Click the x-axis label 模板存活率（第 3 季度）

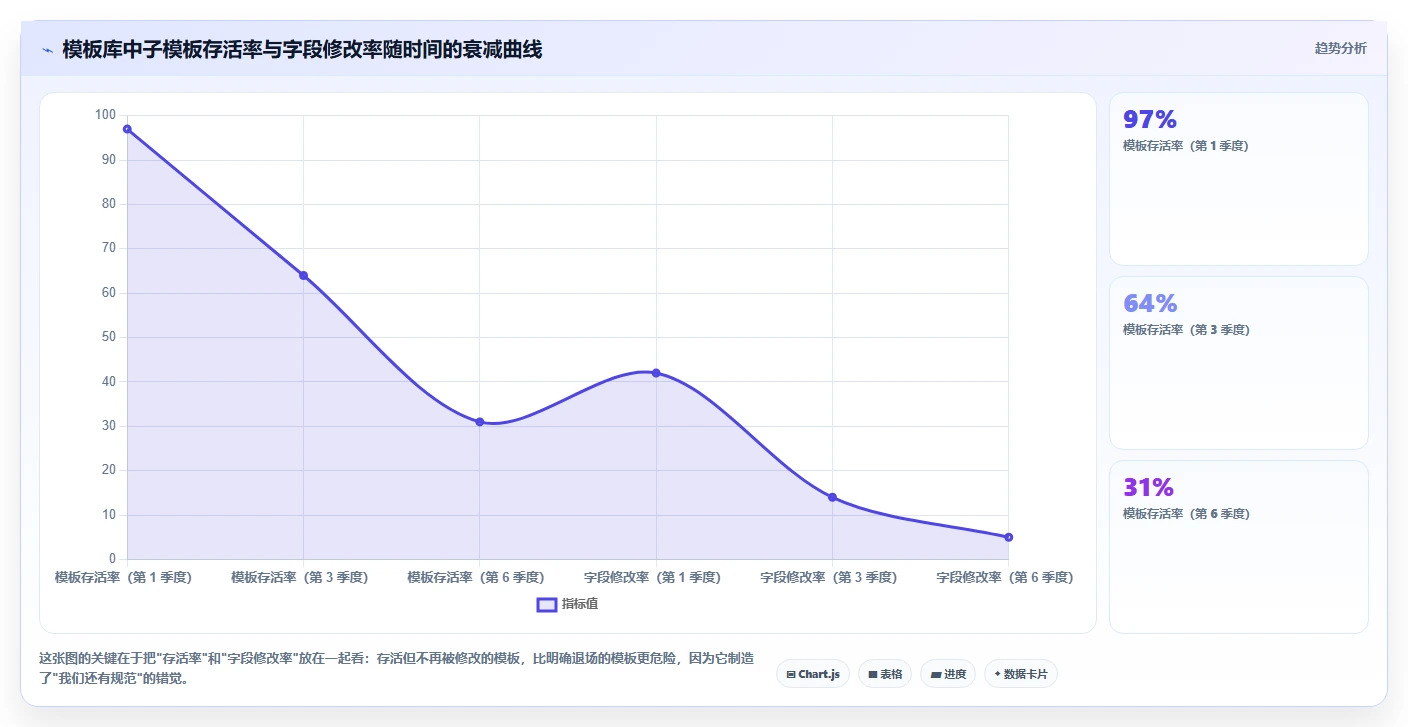[x=300, y=578]
